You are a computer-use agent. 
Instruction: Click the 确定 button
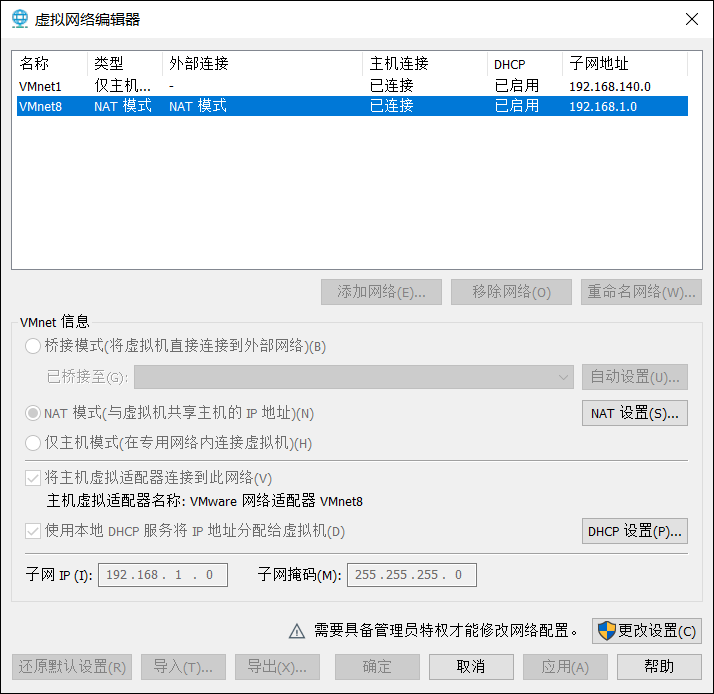(x=377, y=667)
